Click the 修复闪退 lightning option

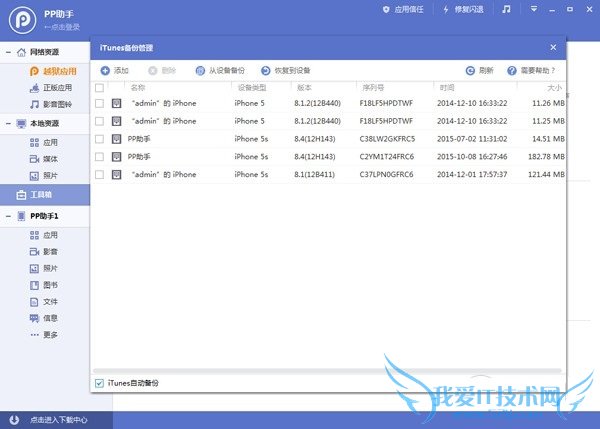click(463, 10)
